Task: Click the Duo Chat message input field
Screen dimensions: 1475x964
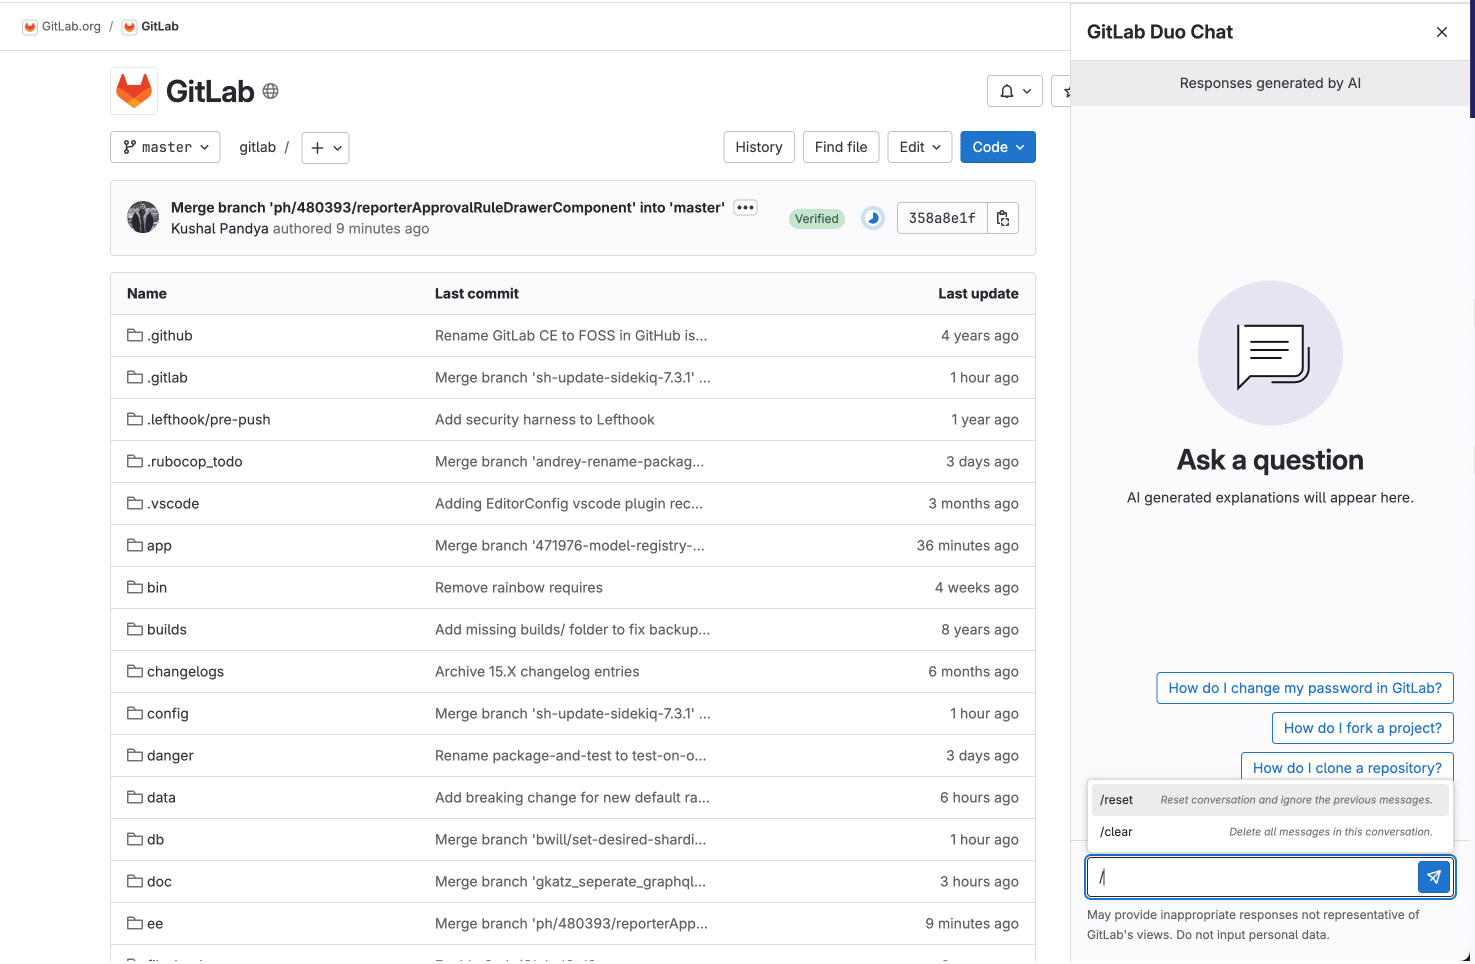Action: click(1250, 876)
